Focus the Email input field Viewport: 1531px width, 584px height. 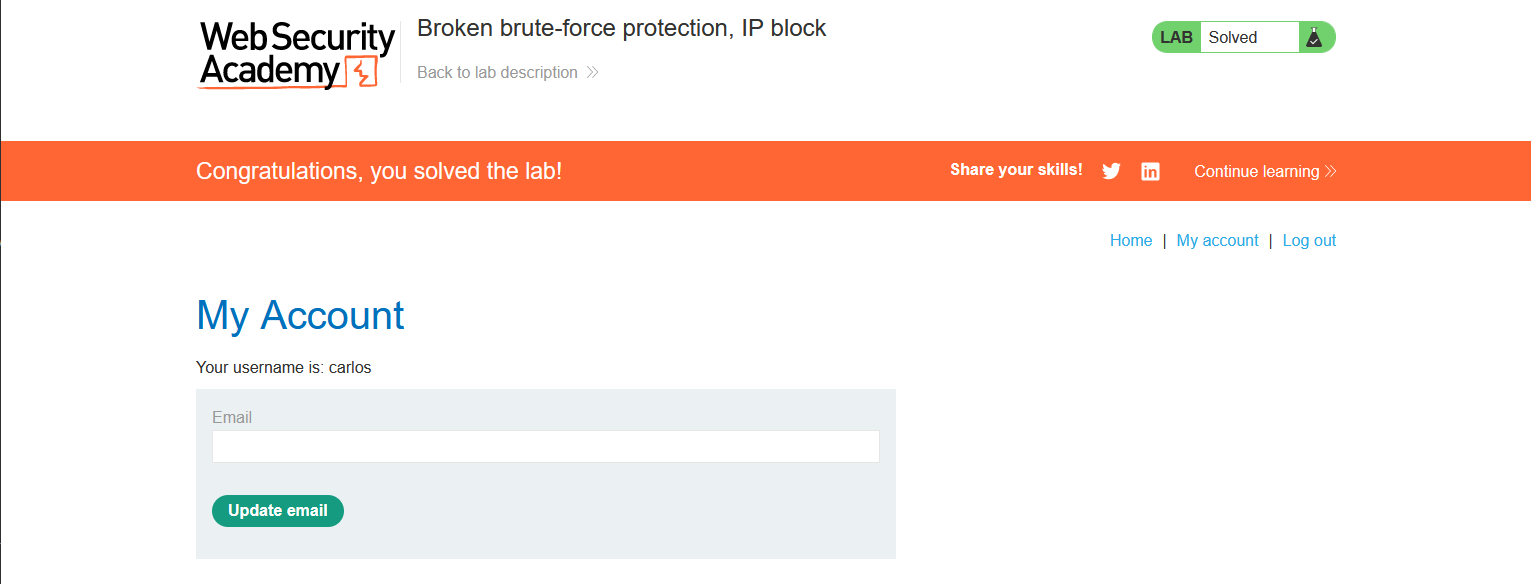click(x=545, y=446)
